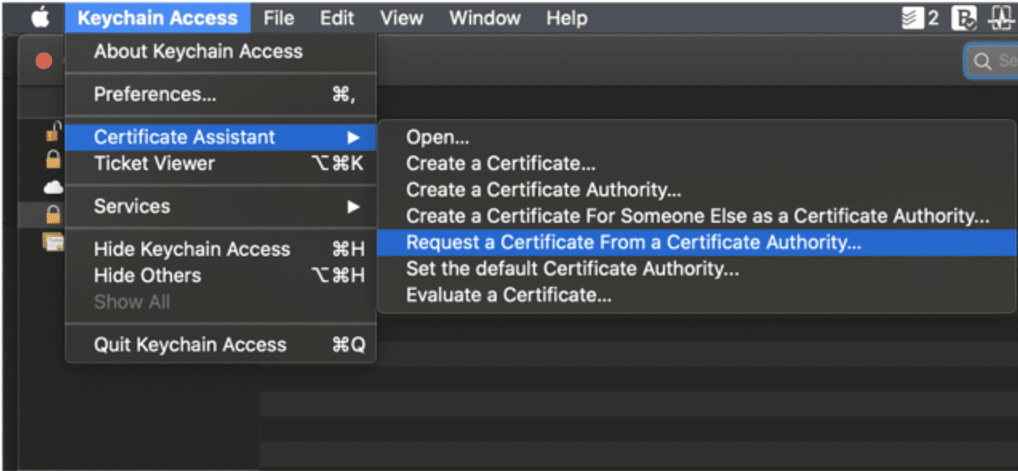
Task: Choose Evaluate a Certificate
Action: [x=508, y=295]
